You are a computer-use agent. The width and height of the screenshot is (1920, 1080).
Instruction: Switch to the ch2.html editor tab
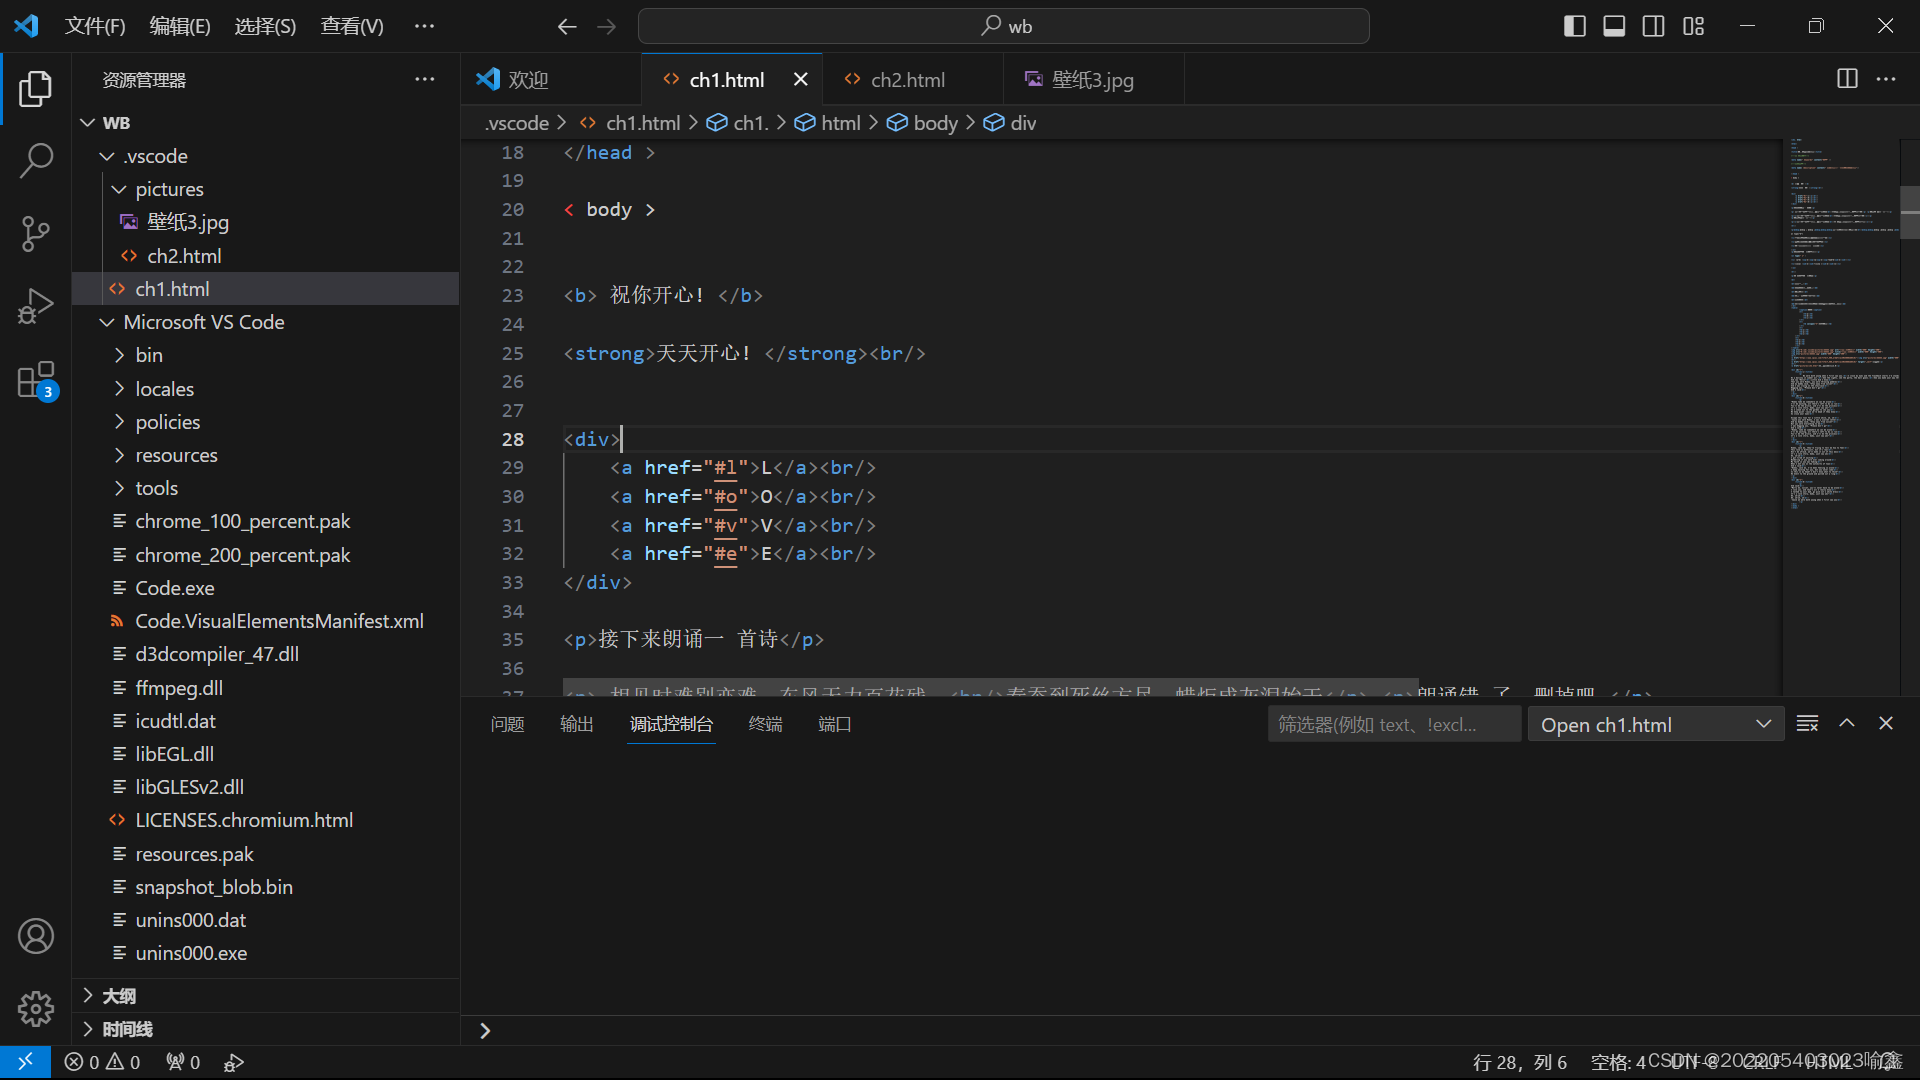(907, 80)
